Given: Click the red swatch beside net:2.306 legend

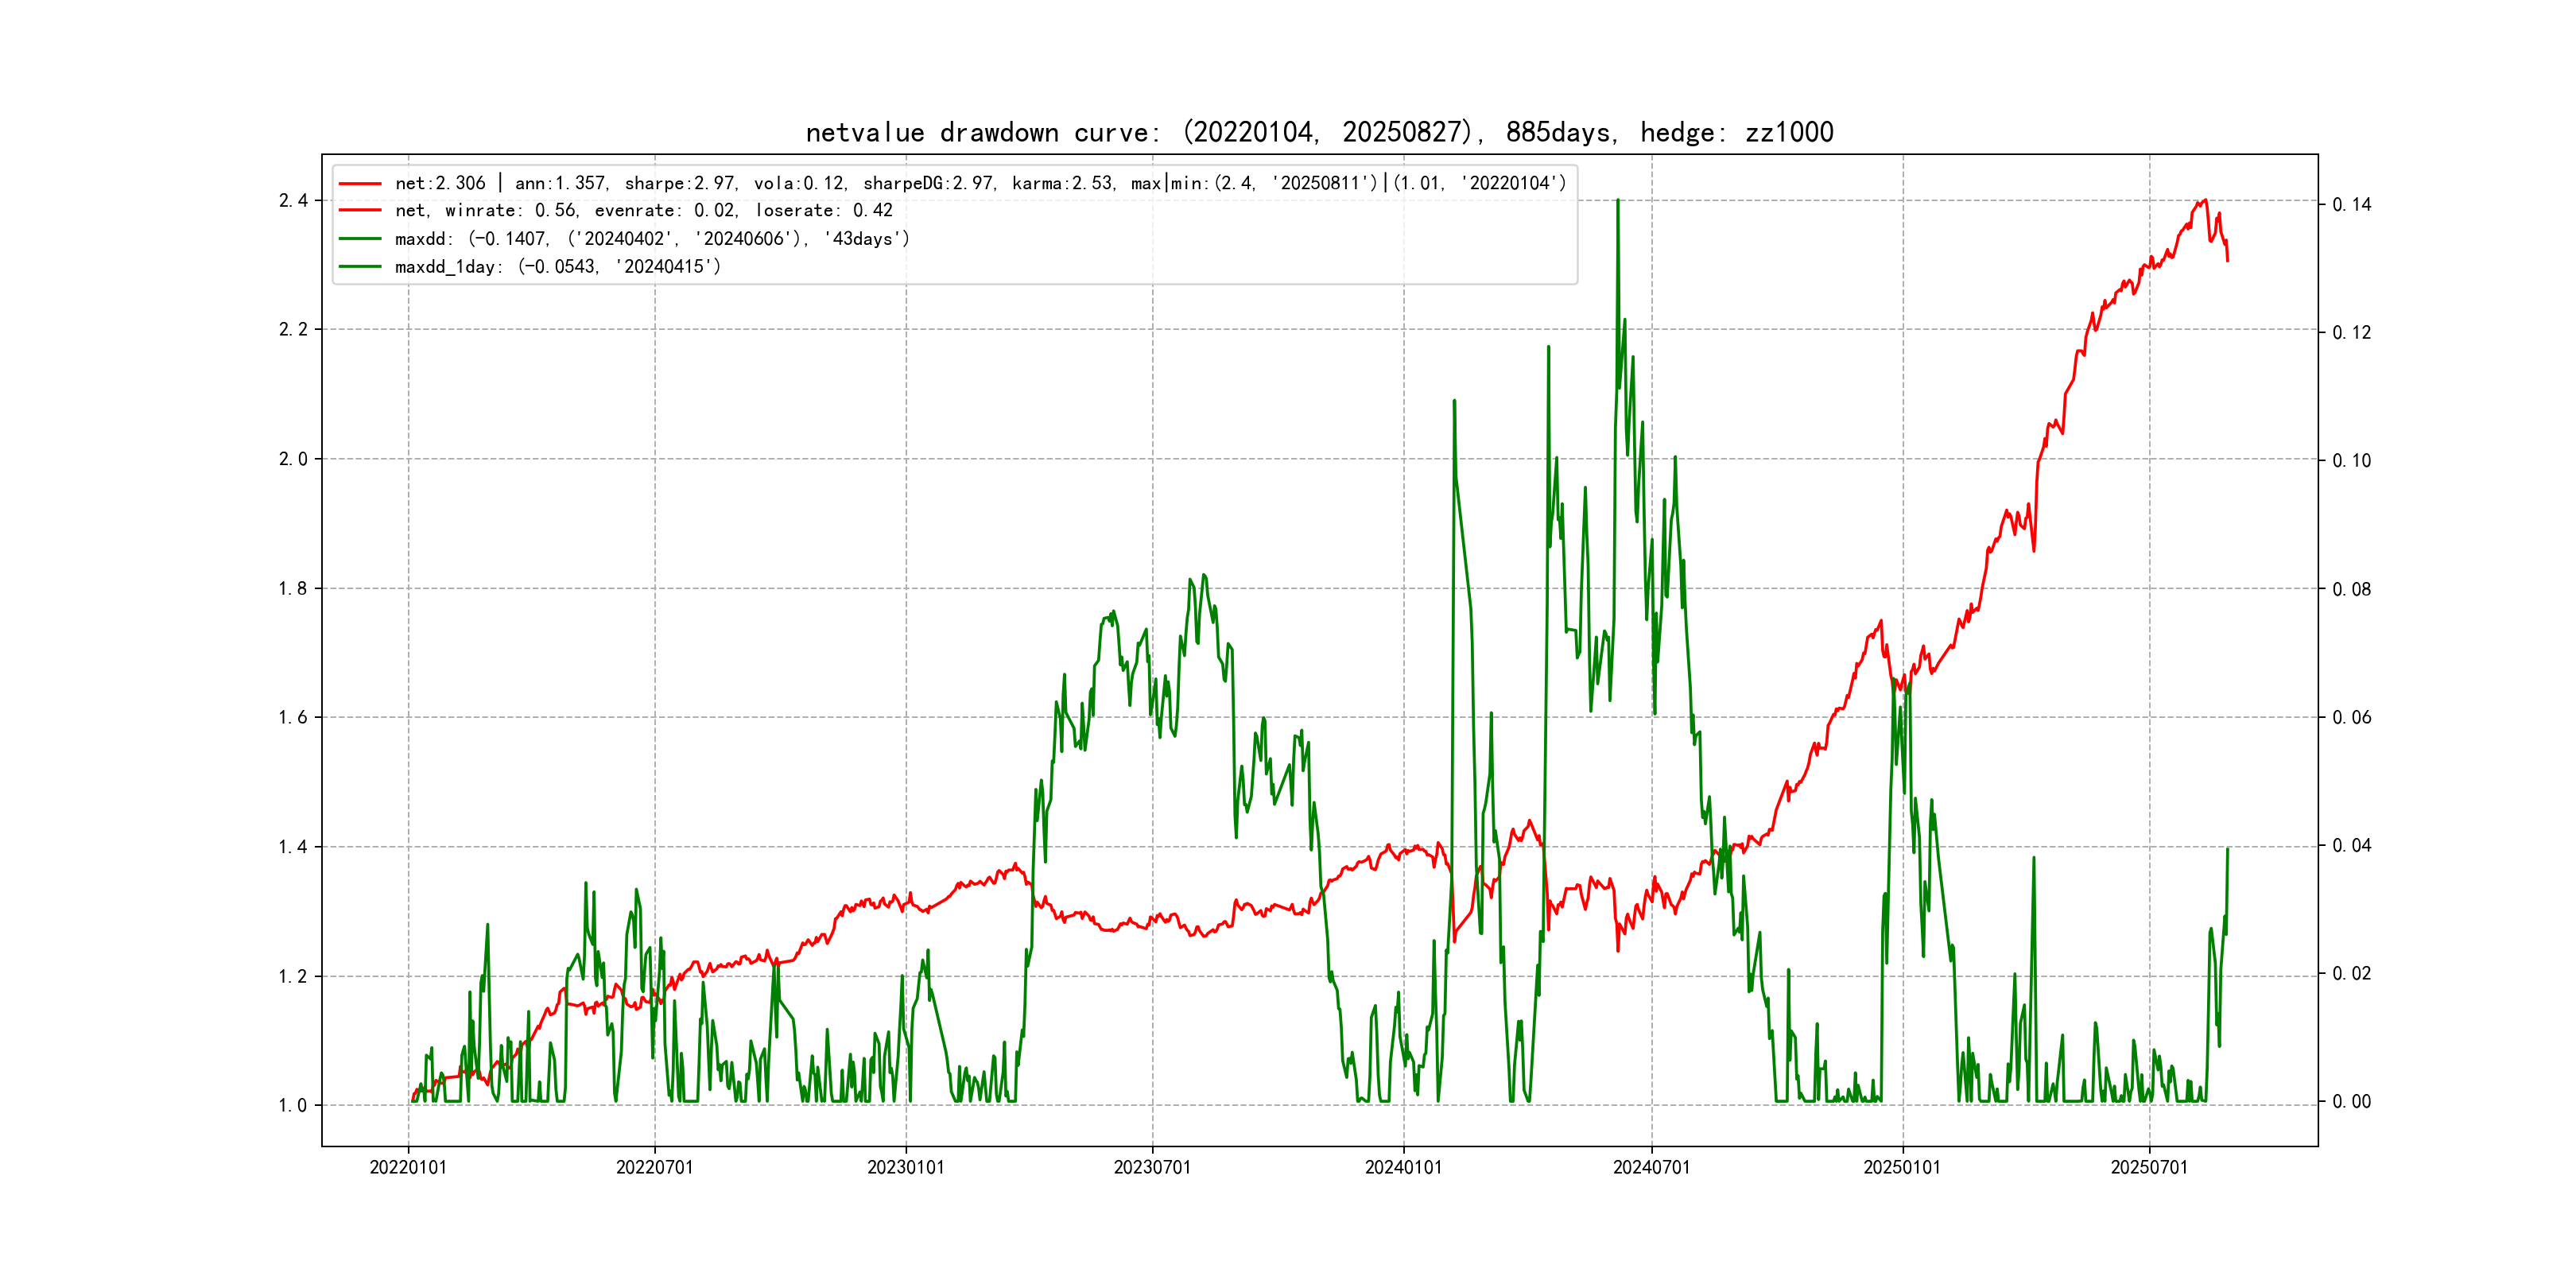Looking at the screenshot, I should coord(360,183).
